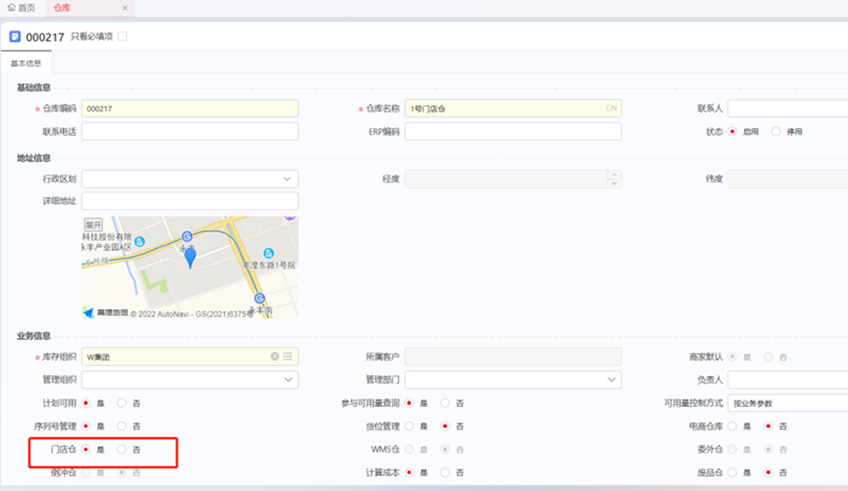Open the 管理组织 dropdown
The height and width of the screenshot is (491, 848).
(288, 380)
